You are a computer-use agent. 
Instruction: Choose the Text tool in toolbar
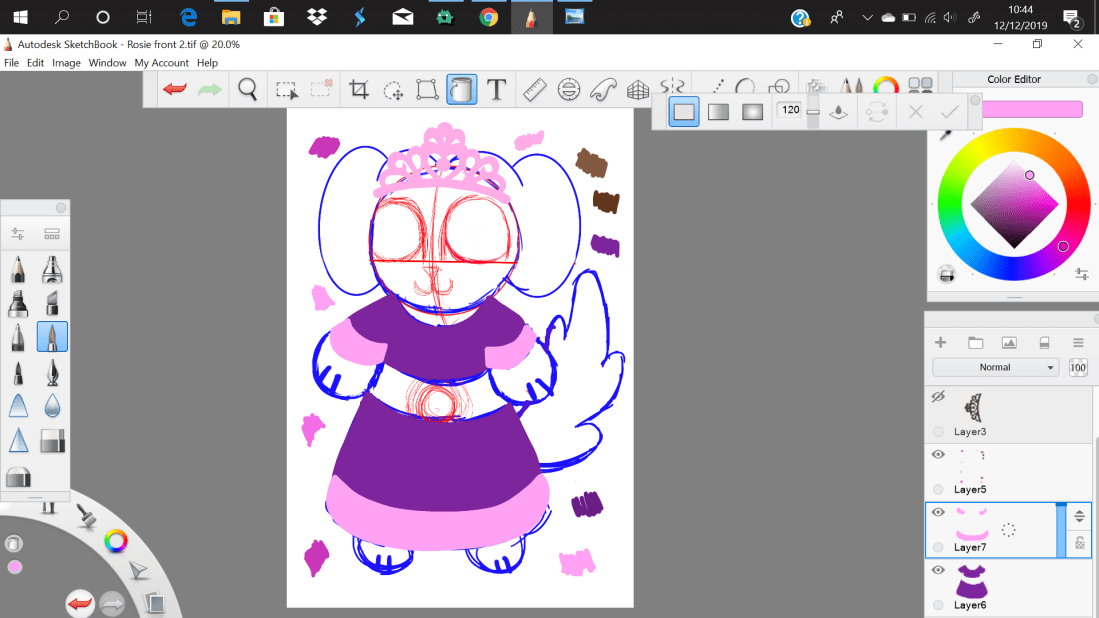pyautogui.click(x=496, y=90)
